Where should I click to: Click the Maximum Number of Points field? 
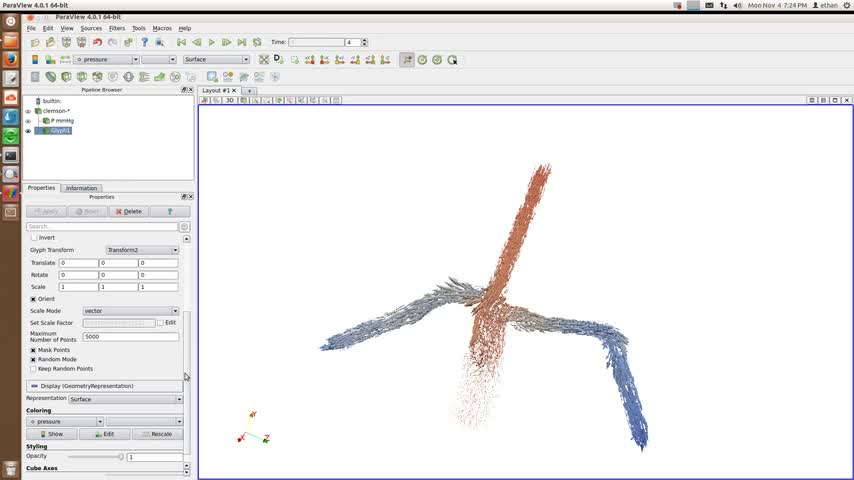click(x=131, y=337)
